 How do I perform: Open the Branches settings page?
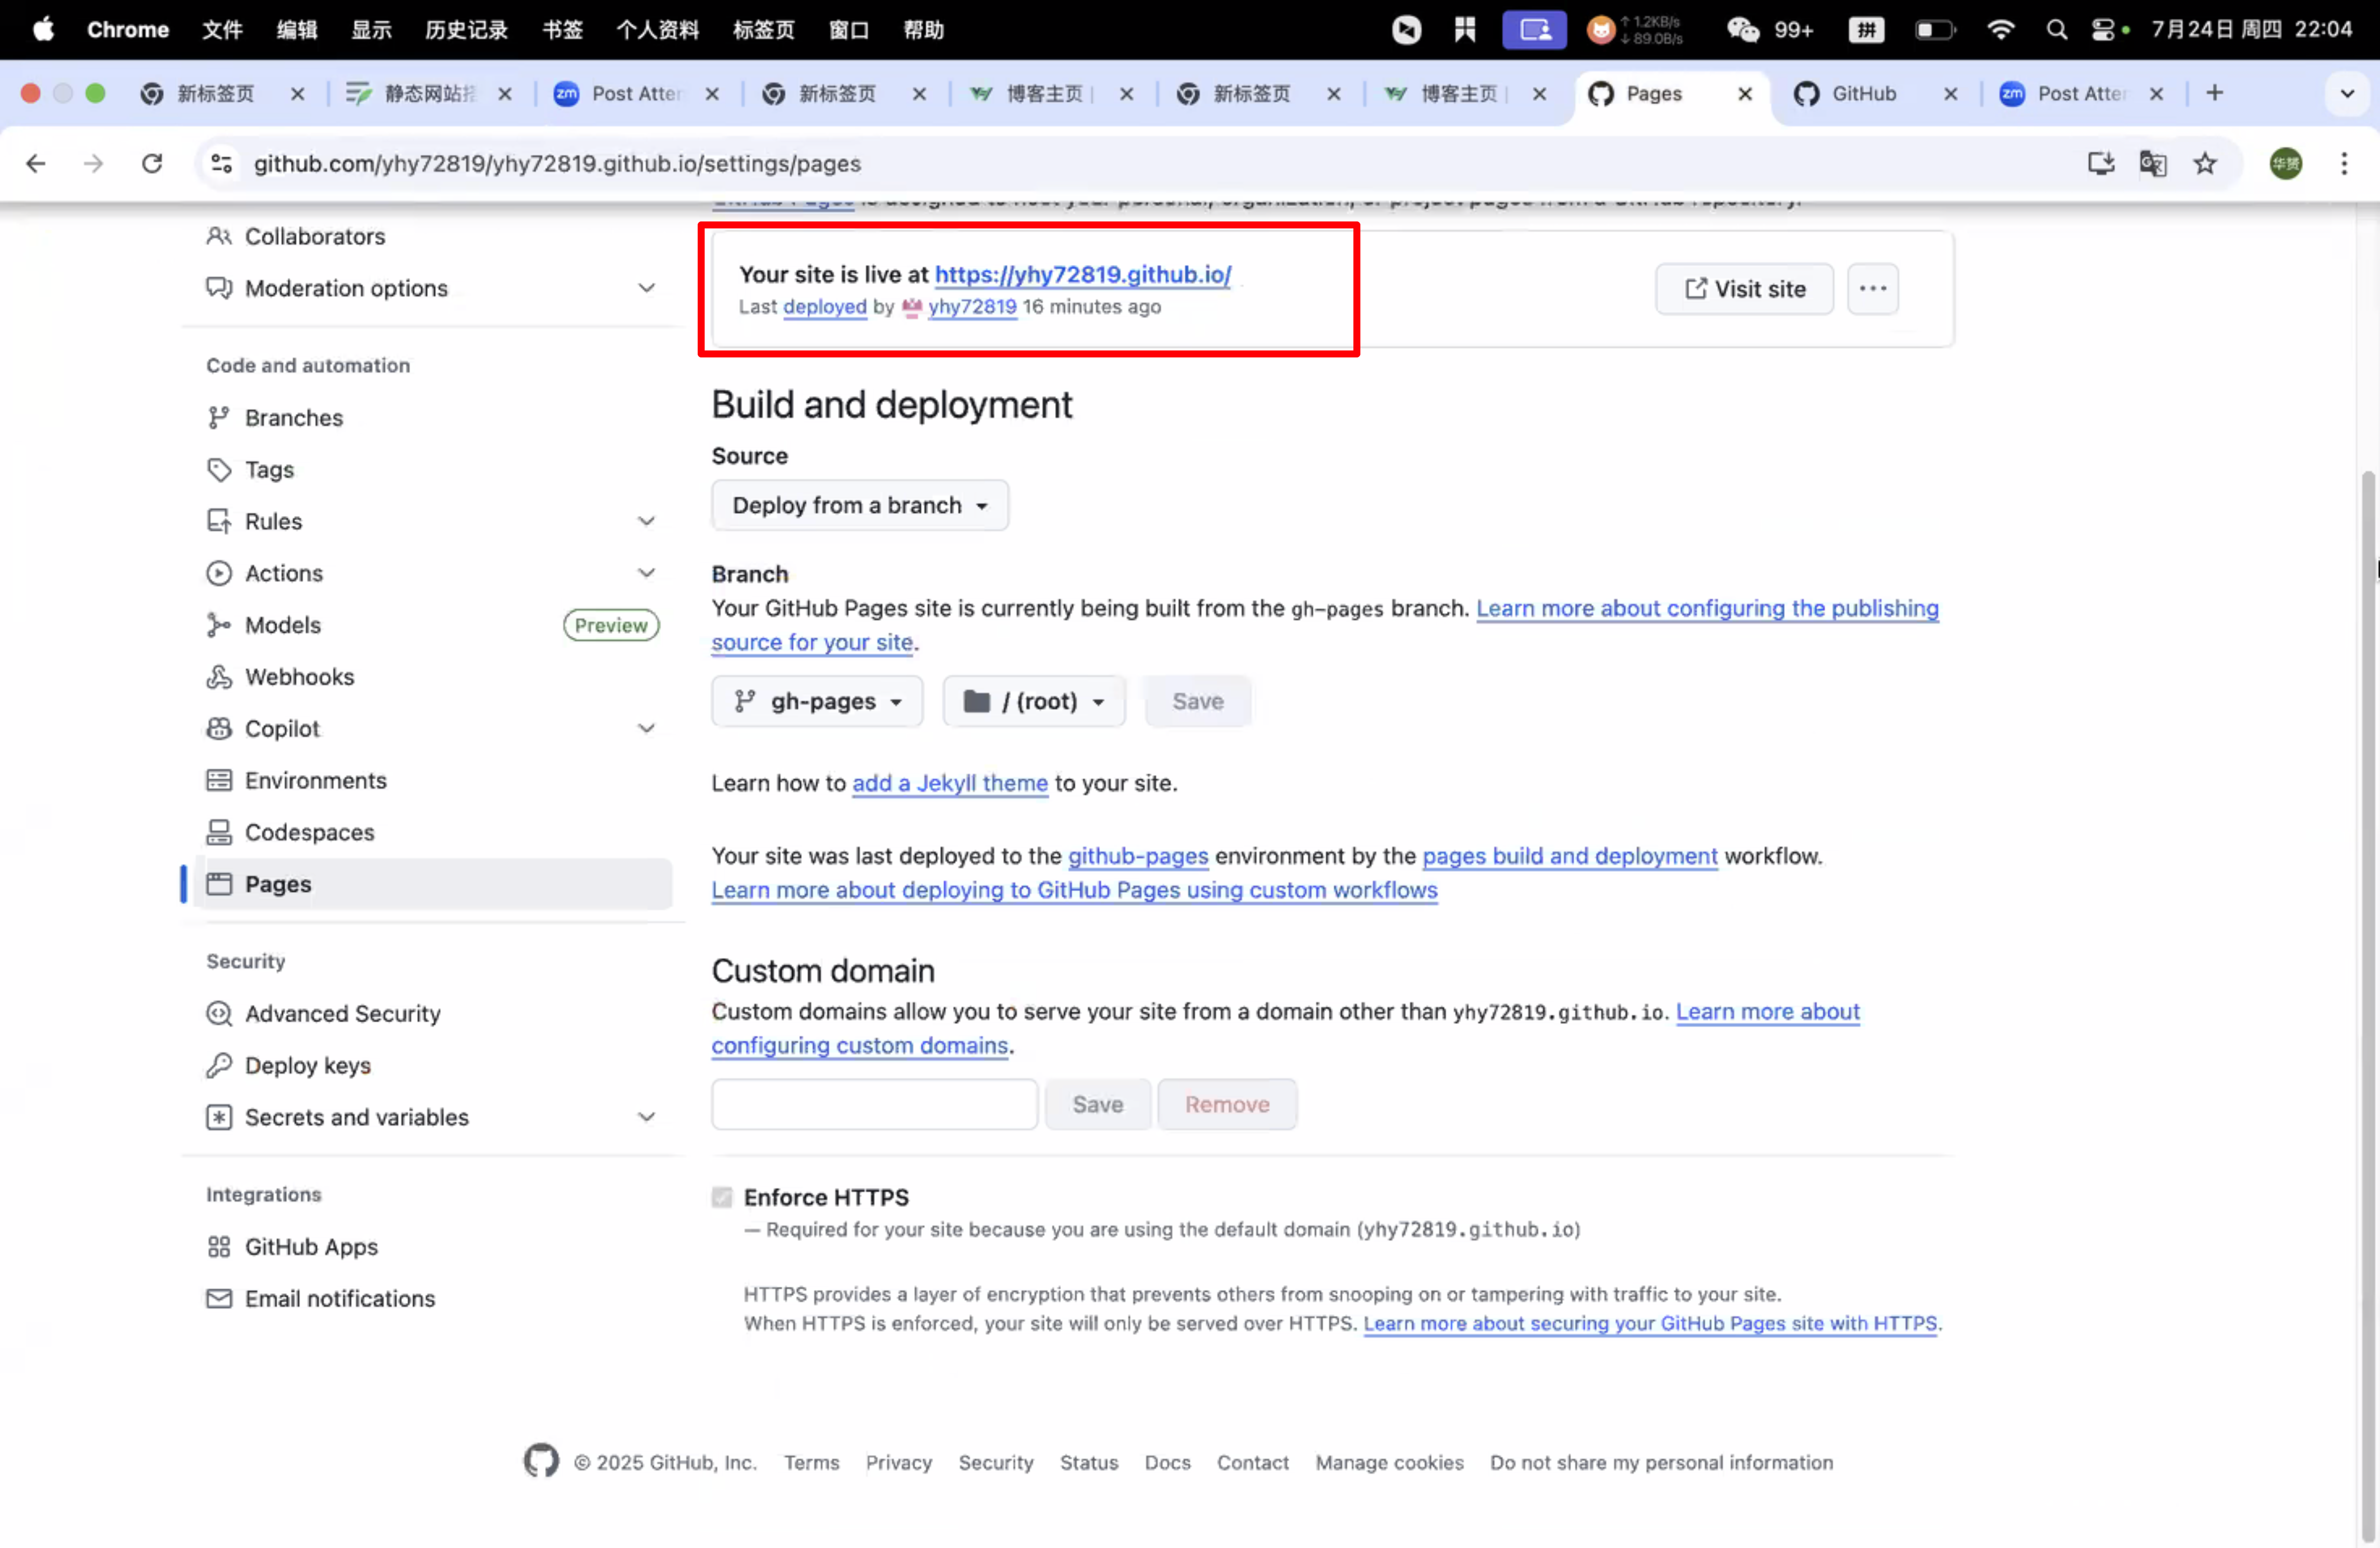294,417
